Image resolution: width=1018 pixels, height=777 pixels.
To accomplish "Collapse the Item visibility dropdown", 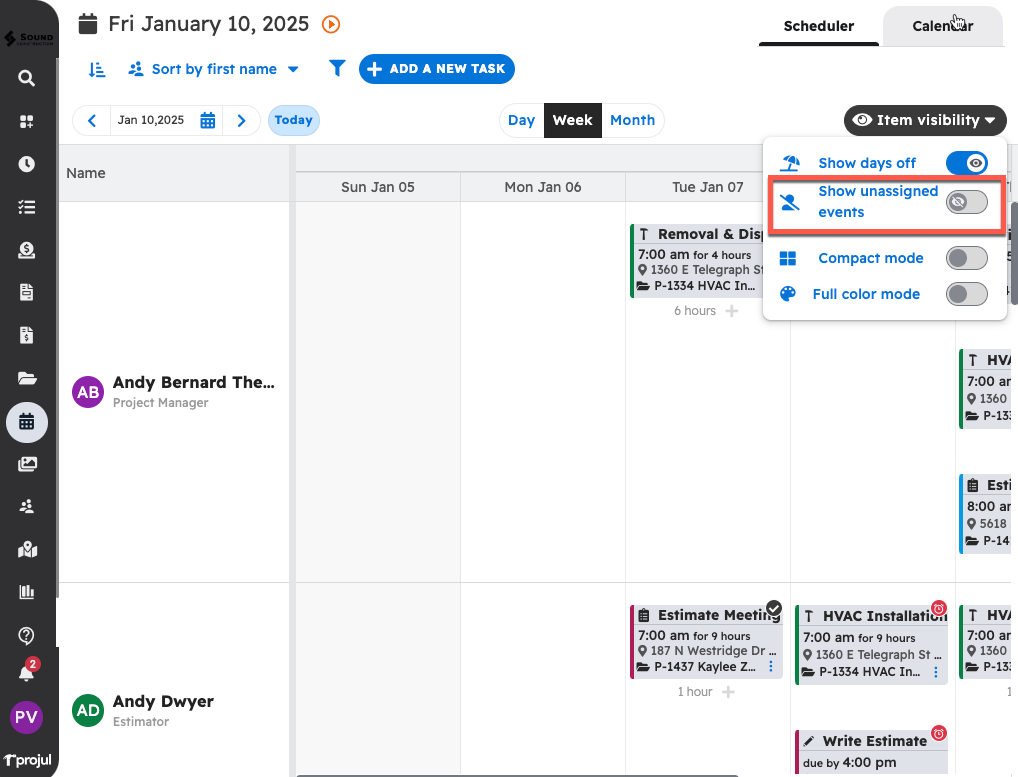I will point(924,120).
